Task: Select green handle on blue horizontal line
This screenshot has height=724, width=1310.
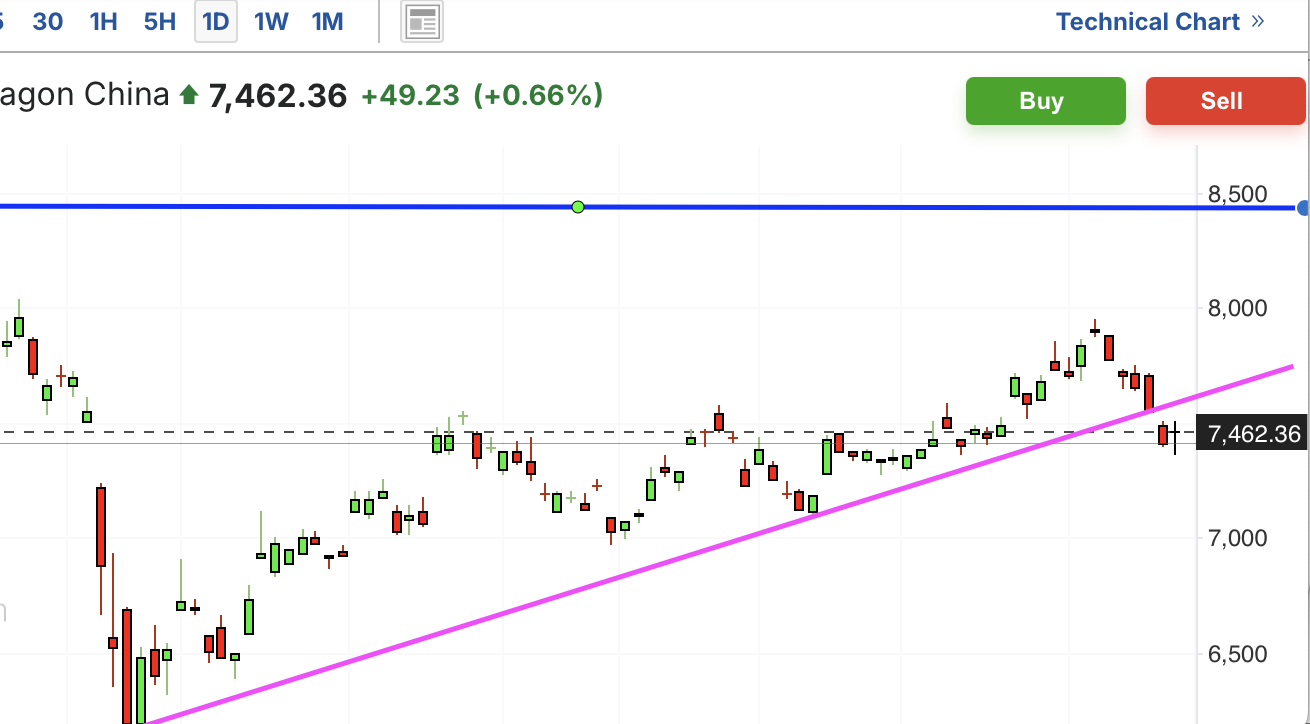Action: click(578, 207)
